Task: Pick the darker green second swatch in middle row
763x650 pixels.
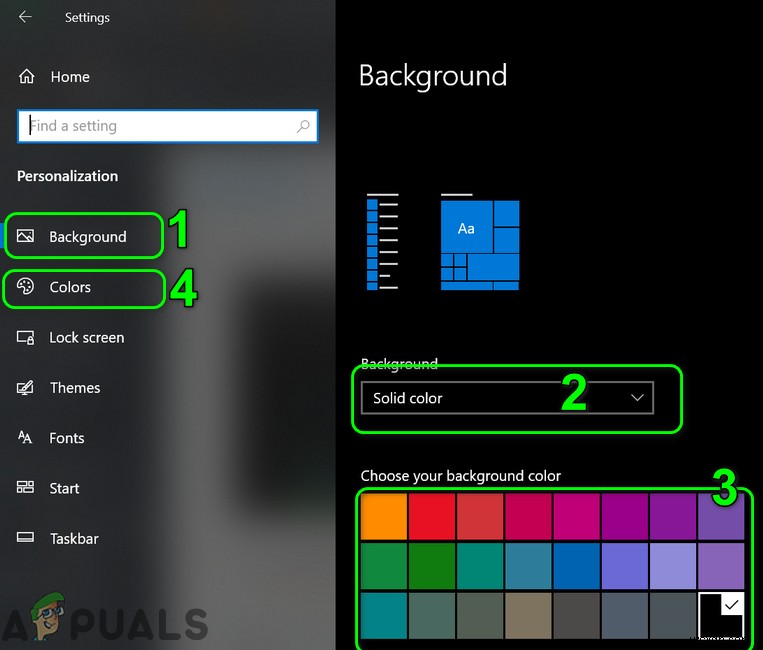Action: coord(432,566)
